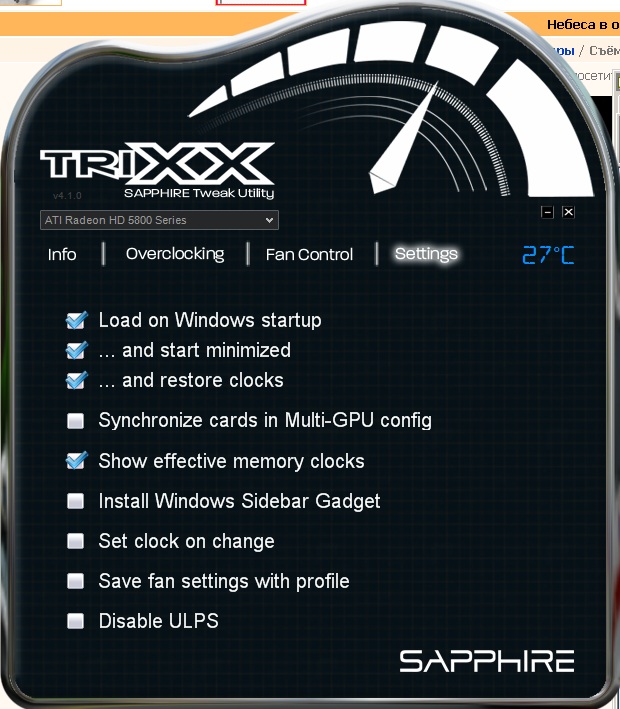Enable Set clock on change
The height and width of the screenshot is (709, 620).
pos(76,541)
